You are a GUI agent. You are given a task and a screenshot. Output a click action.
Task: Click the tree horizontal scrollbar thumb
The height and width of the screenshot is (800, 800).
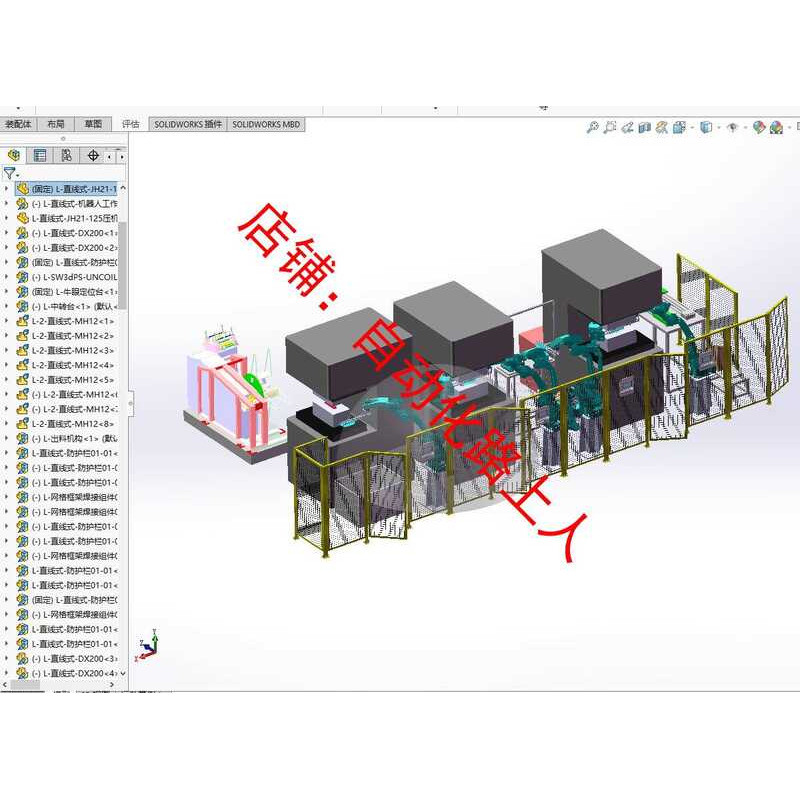pos(25,685)
